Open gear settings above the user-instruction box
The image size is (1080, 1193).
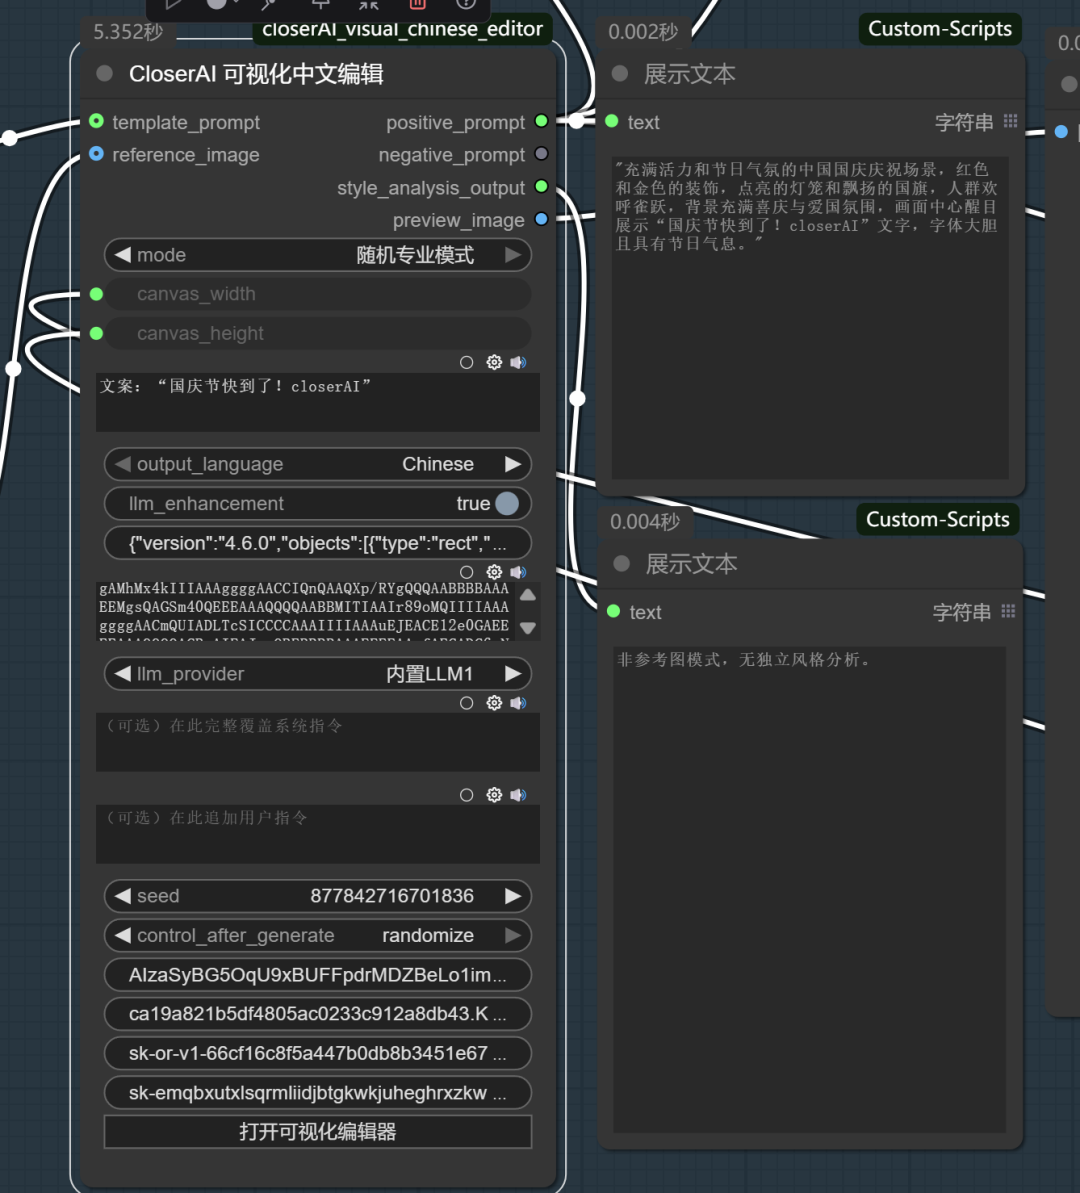coord(494,794)
